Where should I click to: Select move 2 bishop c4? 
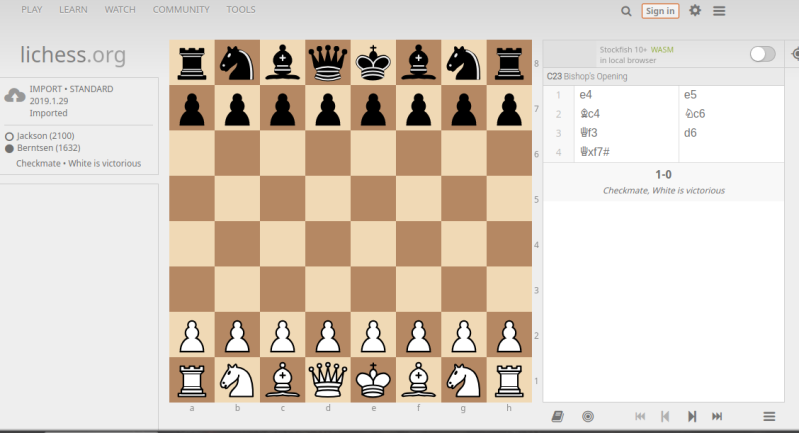point(627,114)
